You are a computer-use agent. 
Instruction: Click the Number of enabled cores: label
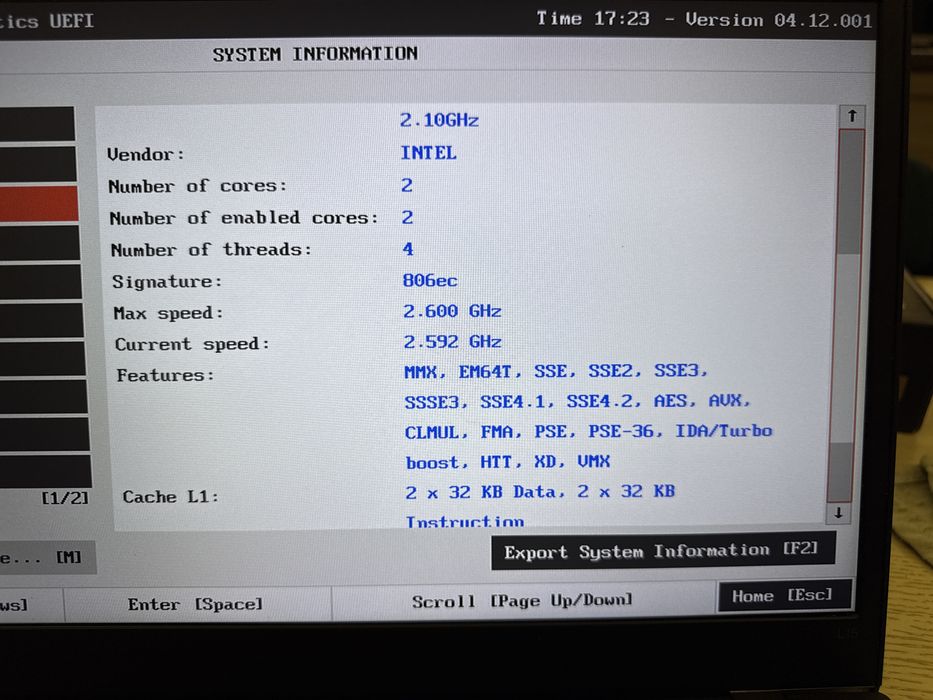click(x=244, y=218)
